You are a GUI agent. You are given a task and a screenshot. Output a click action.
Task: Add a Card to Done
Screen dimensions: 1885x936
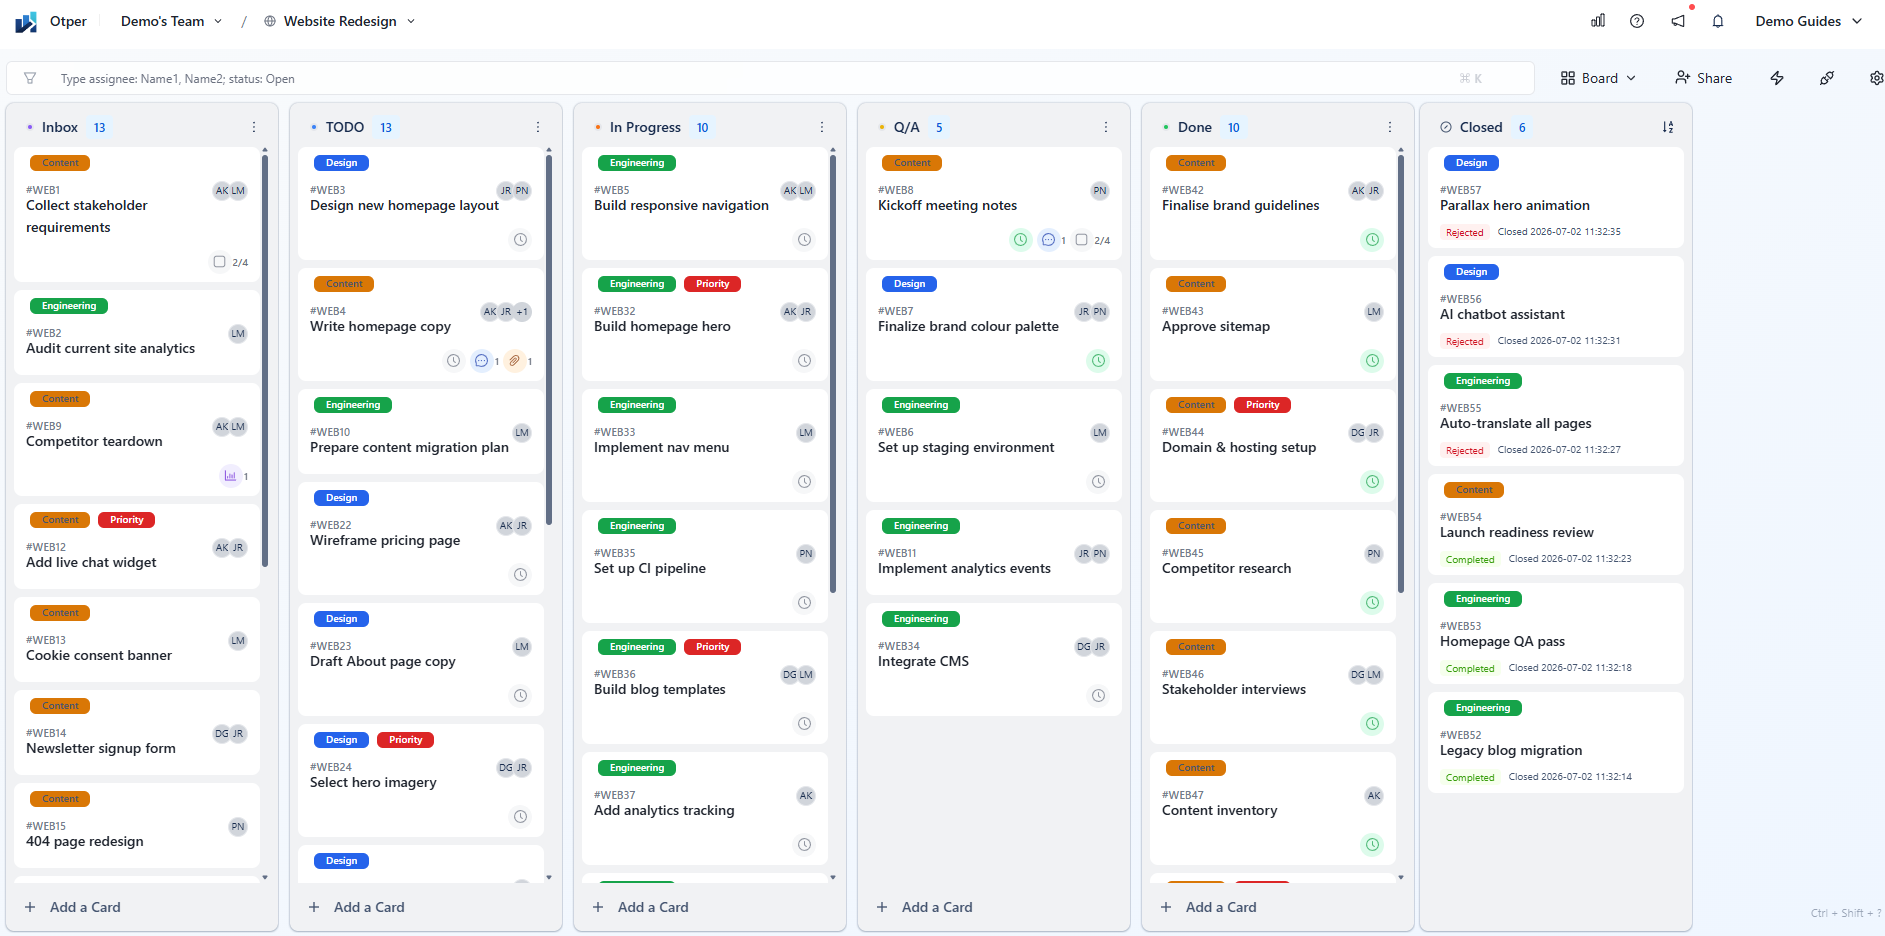1209,907
